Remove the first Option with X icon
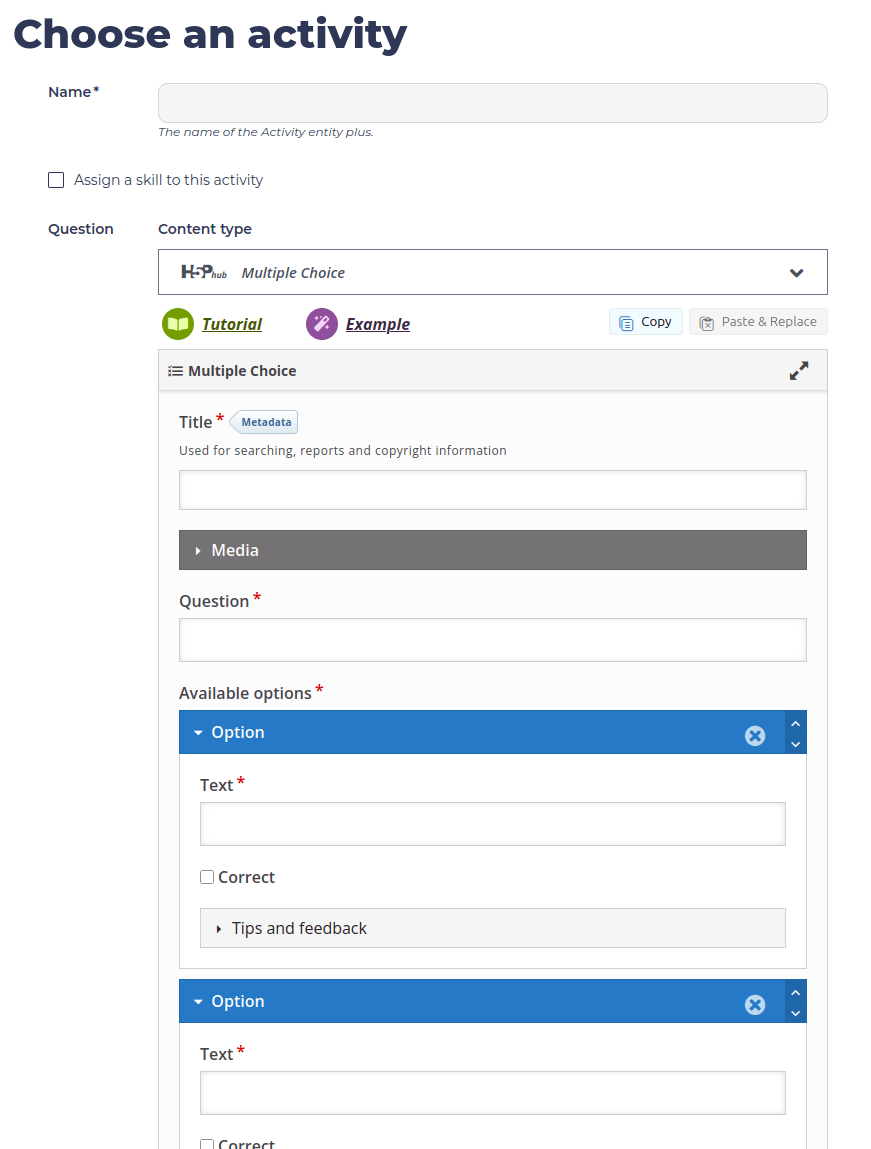Viewport: 871px width, 1149px height. tap(755, 736)
